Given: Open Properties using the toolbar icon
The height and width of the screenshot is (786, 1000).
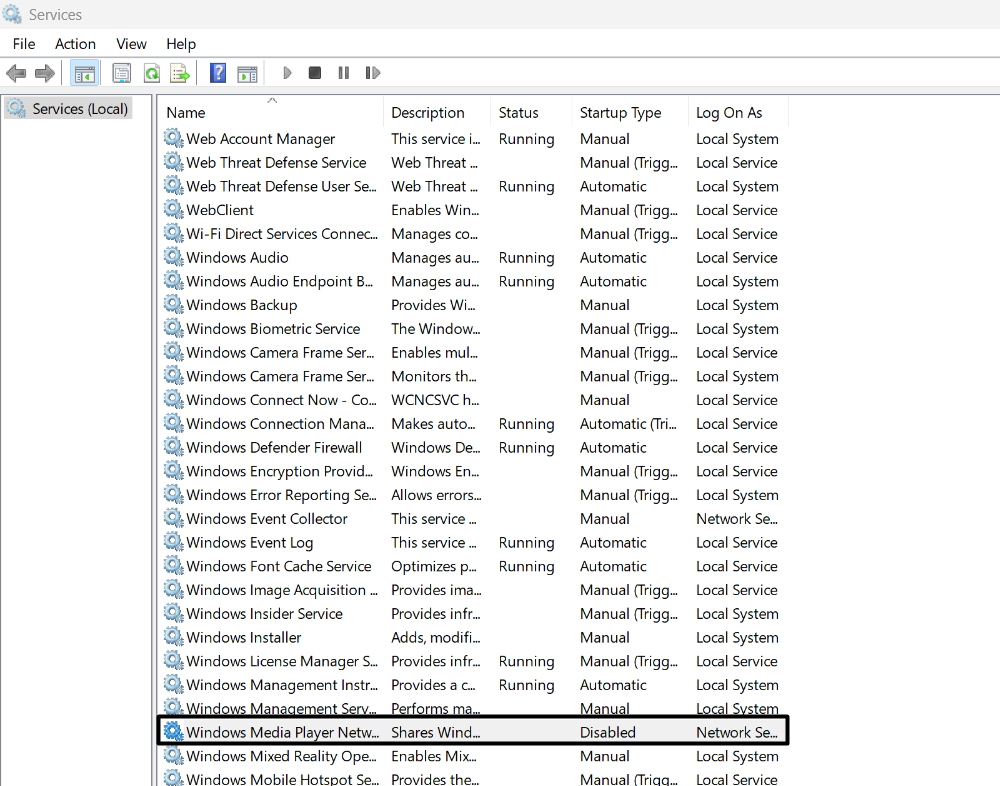Looking at the screenshot, I should point(122,73).
